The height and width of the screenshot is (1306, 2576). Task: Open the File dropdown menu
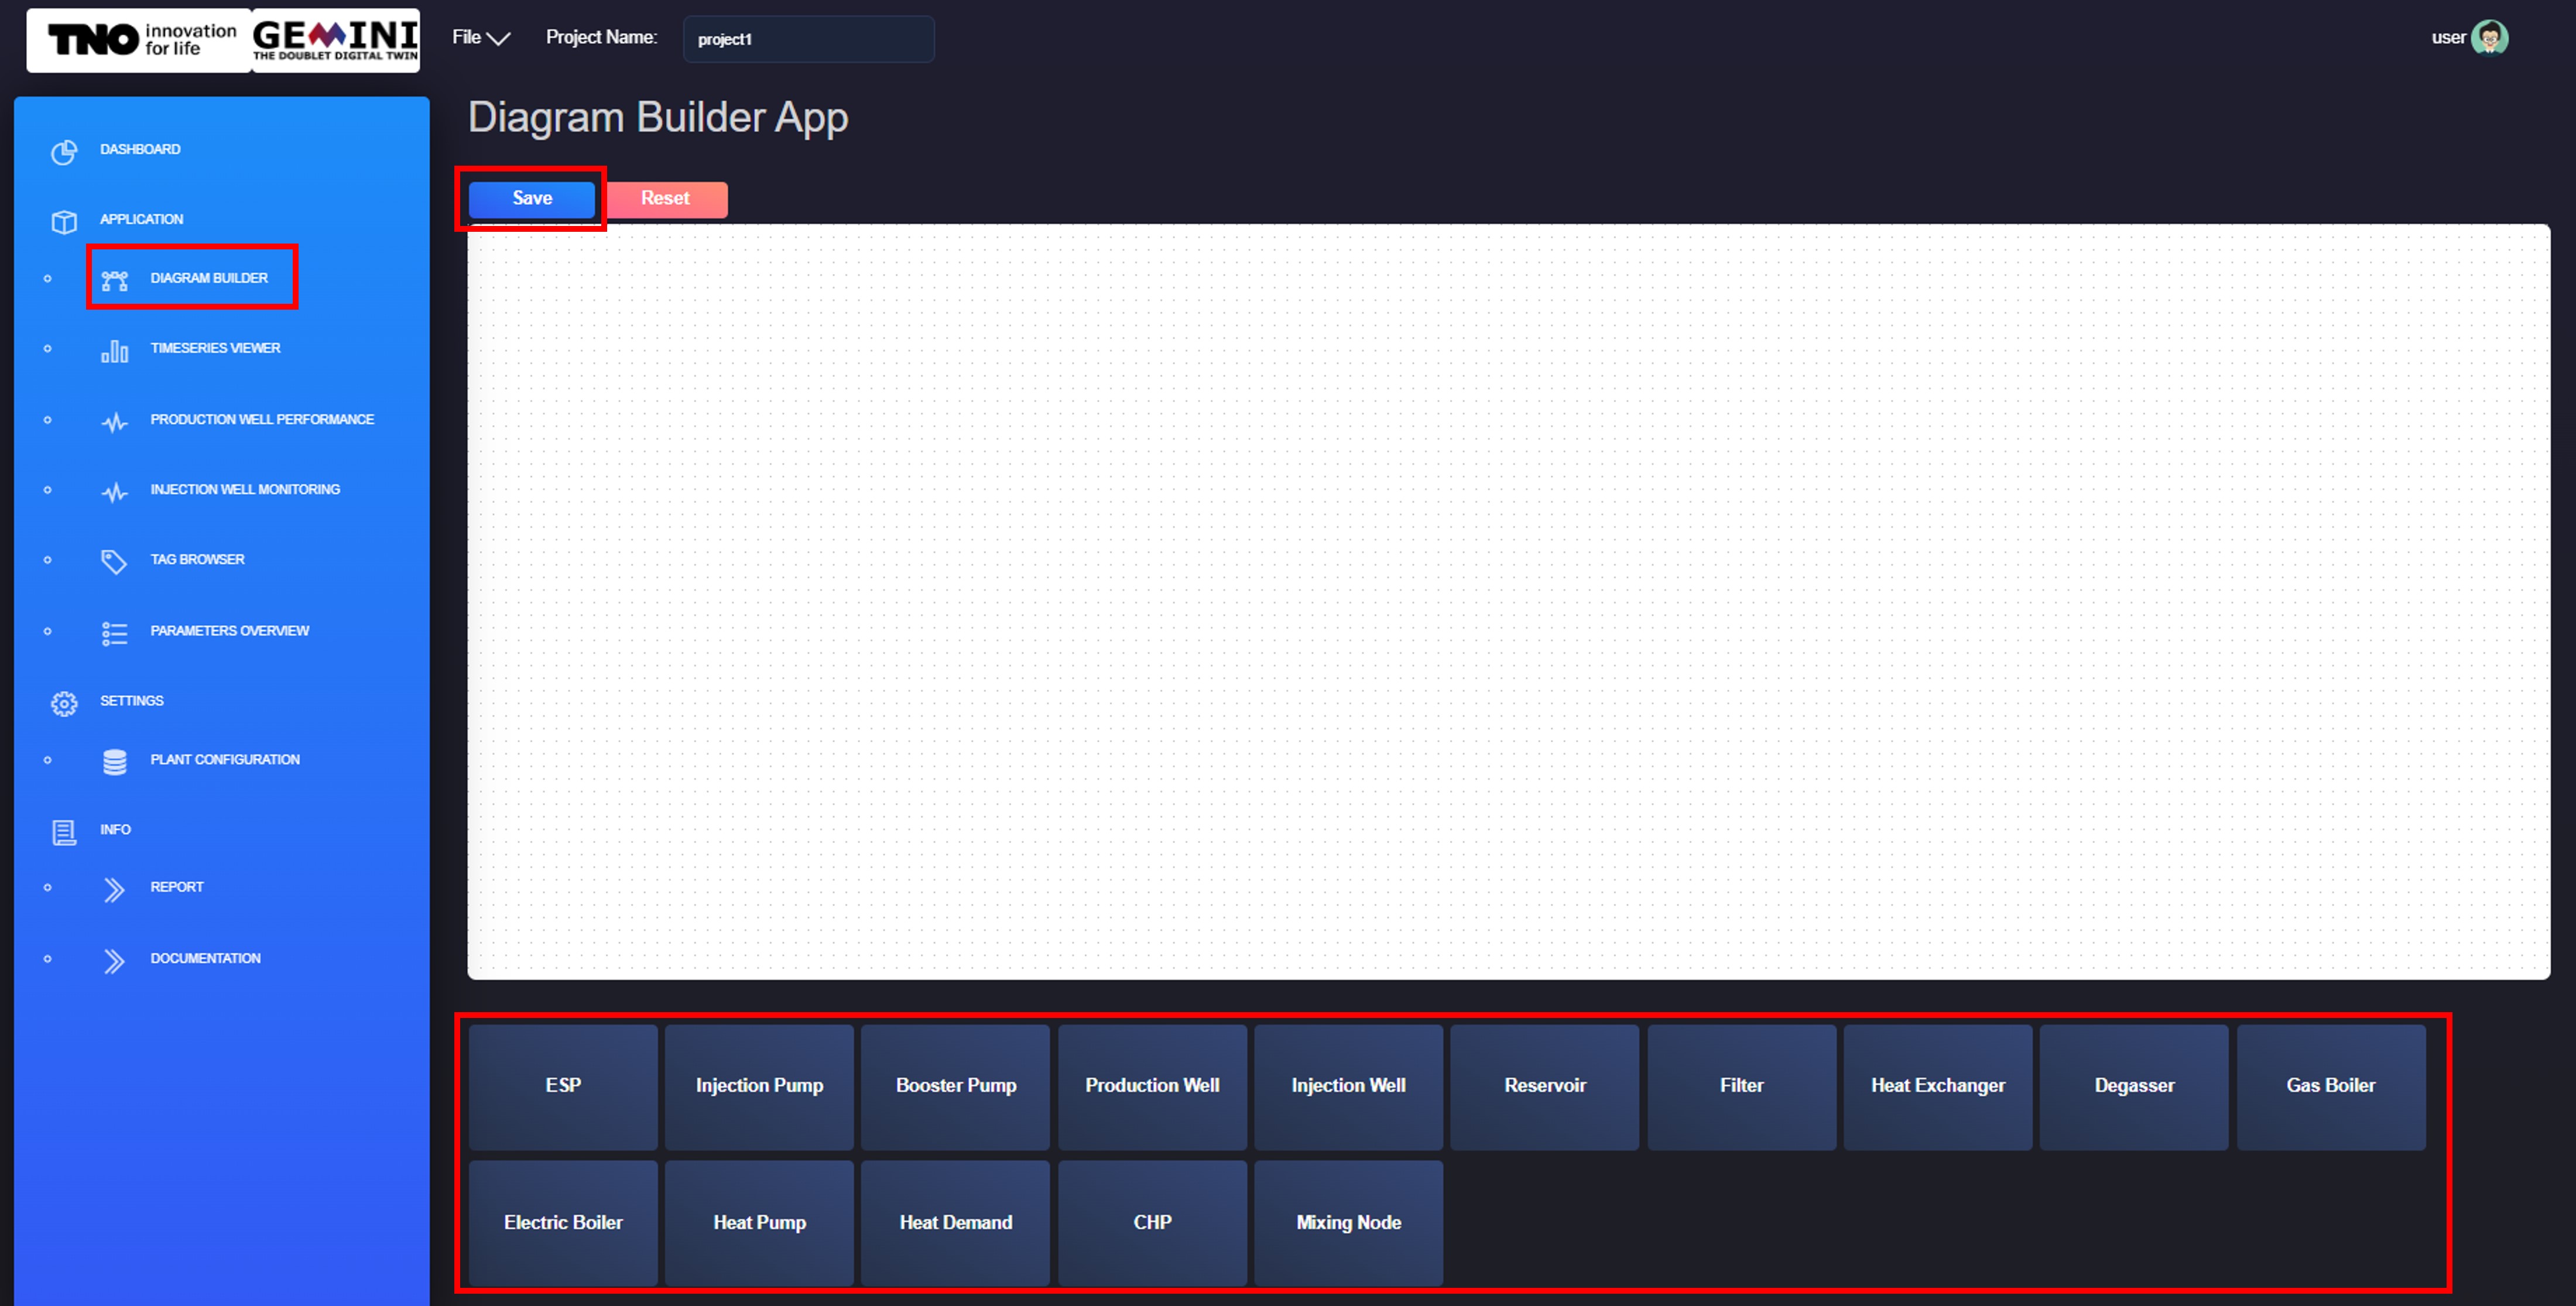(x=480, y=38)
